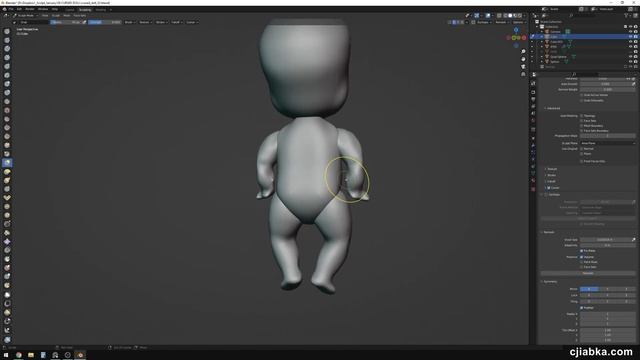Open the Brush settings dropdown in header
Viewport: 640px width, 360px height.
pos(129,22)
